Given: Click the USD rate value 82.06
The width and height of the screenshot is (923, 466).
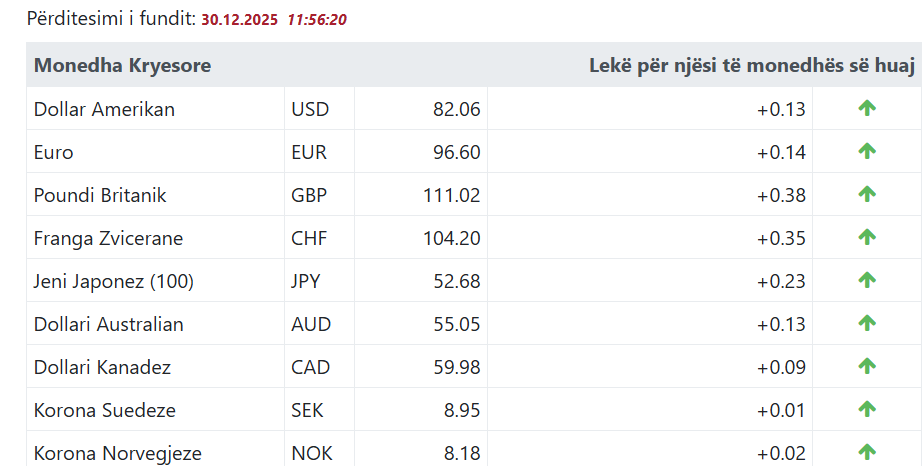Looking at the screenshot, I should point(457,110).
